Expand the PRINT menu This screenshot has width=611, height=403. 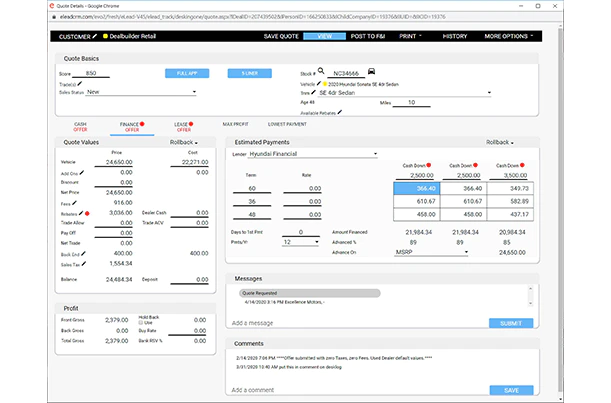tap(410, 36)
